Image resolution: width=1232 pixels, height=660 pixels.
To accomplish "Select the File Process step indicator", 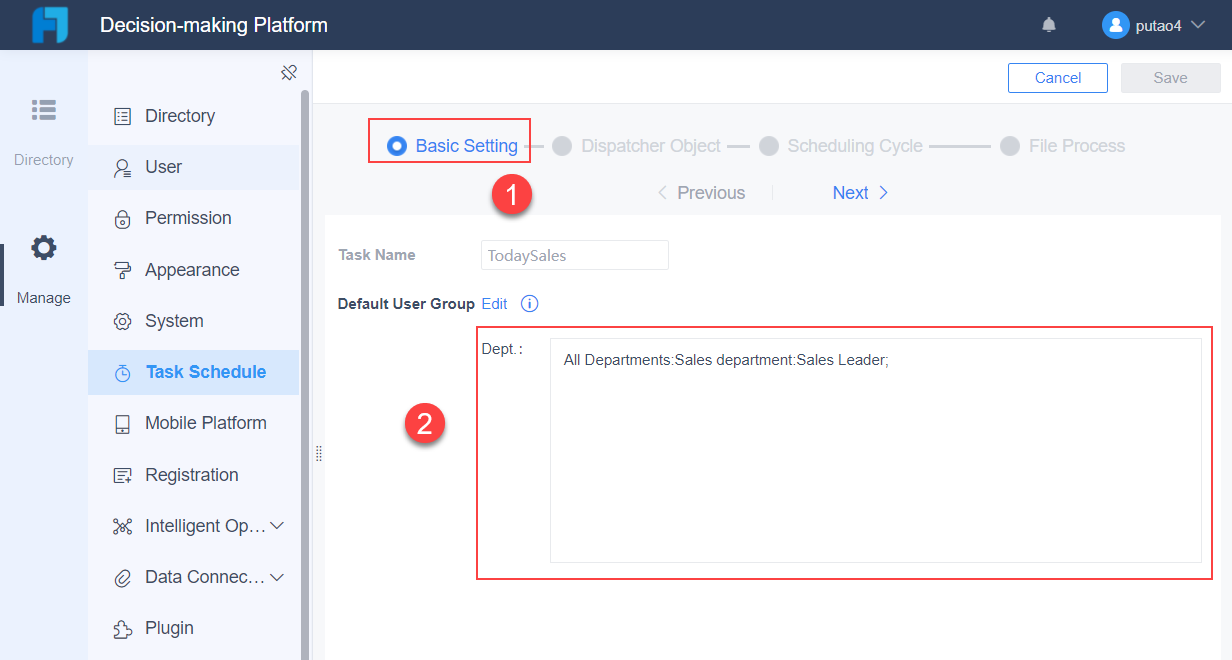I will [1010, 145].
